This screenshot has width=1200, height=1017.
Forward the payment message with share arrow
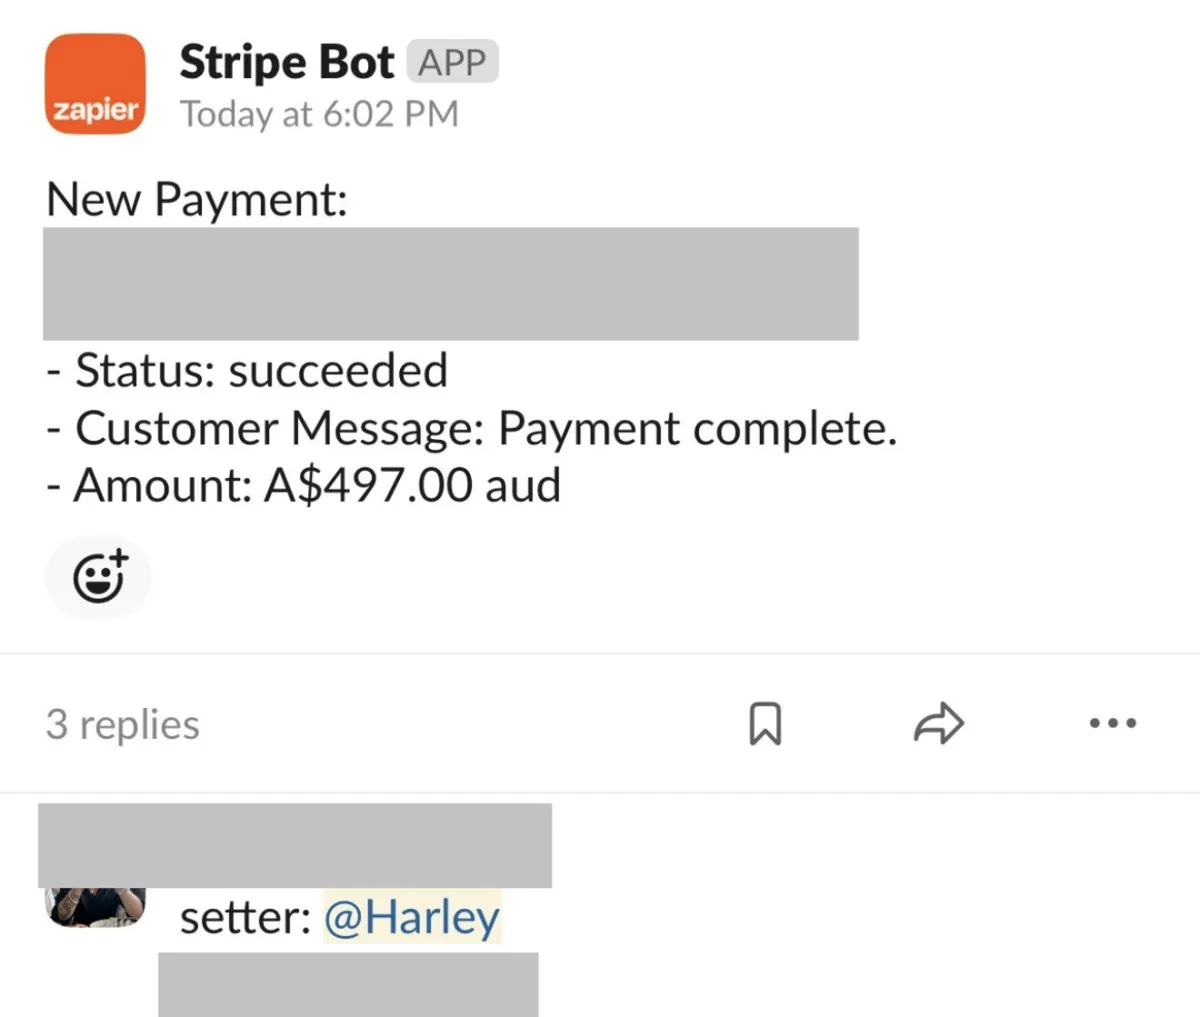coord(938,723)
